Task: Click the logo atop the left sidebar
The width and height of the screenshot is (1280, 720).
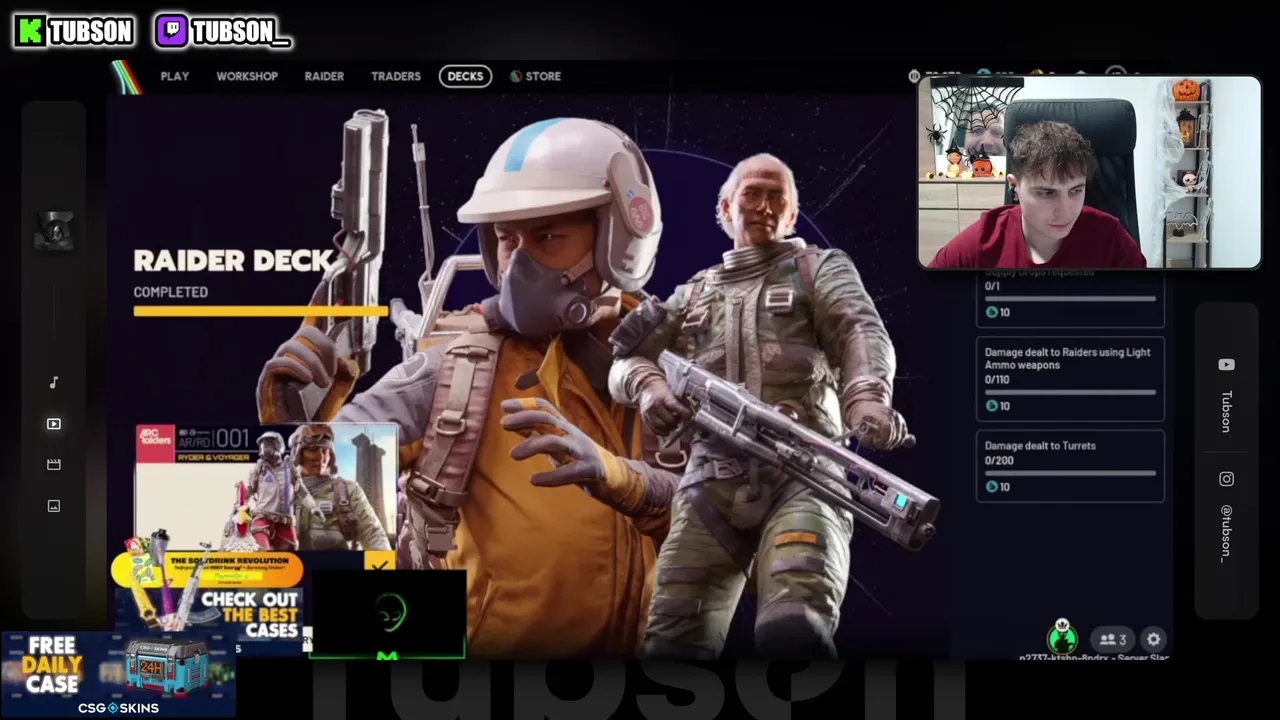Action: click(54, 231)
